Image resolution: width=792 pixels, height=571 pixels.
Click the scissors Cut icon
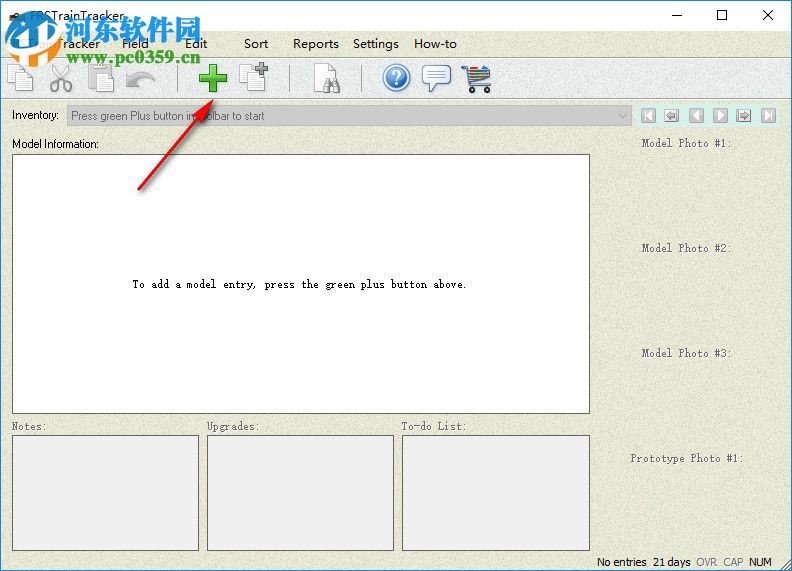[61, 79]
